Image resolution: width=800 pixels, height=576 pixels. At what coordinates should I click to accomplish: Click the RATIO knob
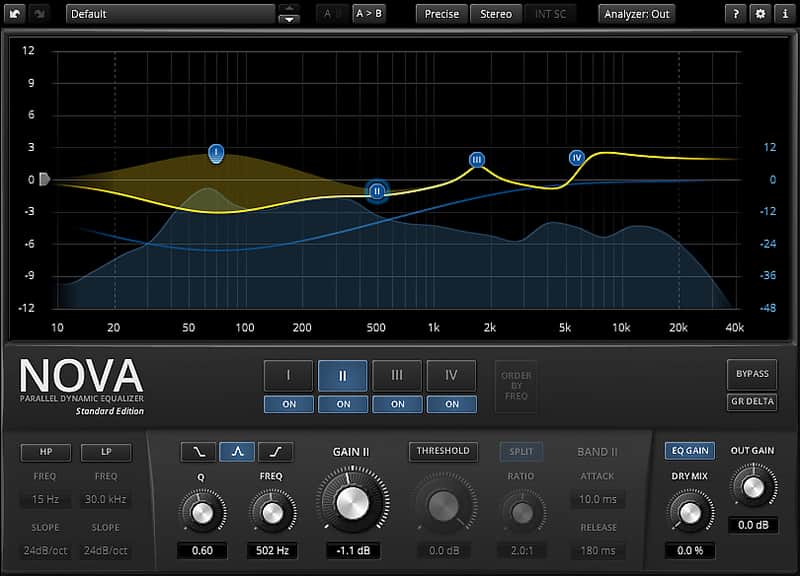[x=522, y=512]
